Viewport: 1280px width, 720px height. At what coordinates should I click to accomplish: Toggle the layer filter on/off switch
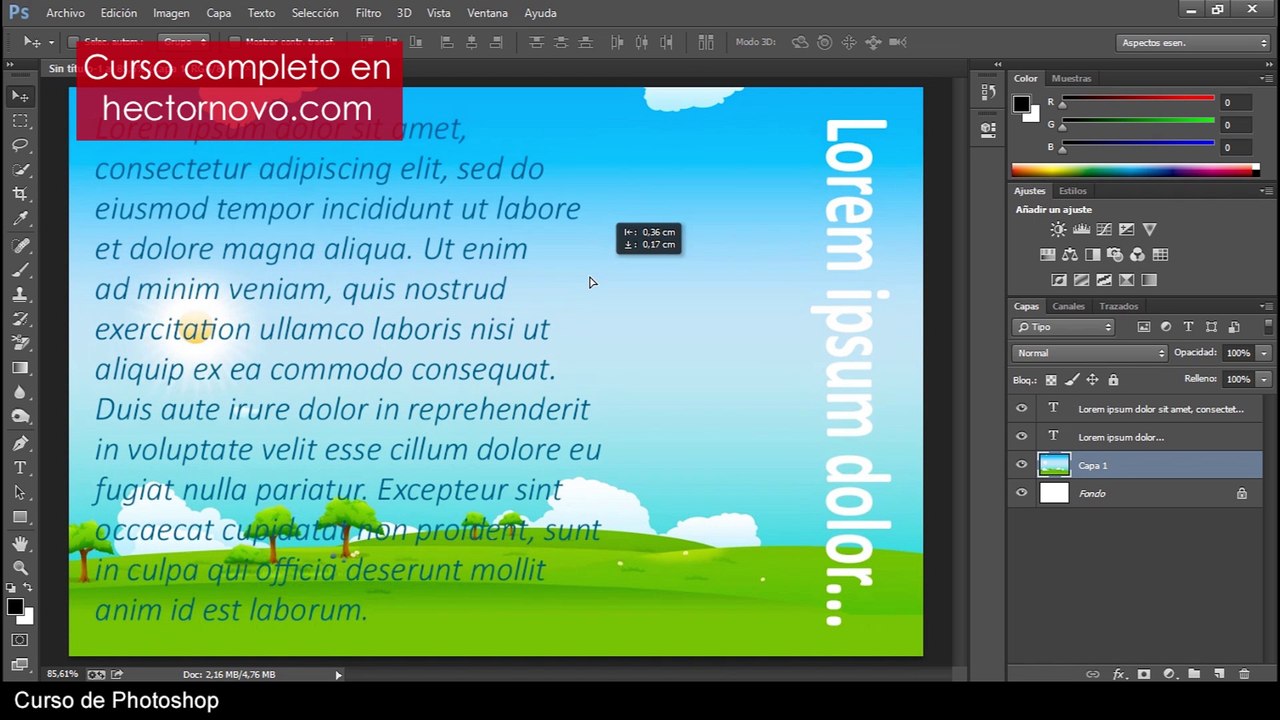[x=1268, y=327]
